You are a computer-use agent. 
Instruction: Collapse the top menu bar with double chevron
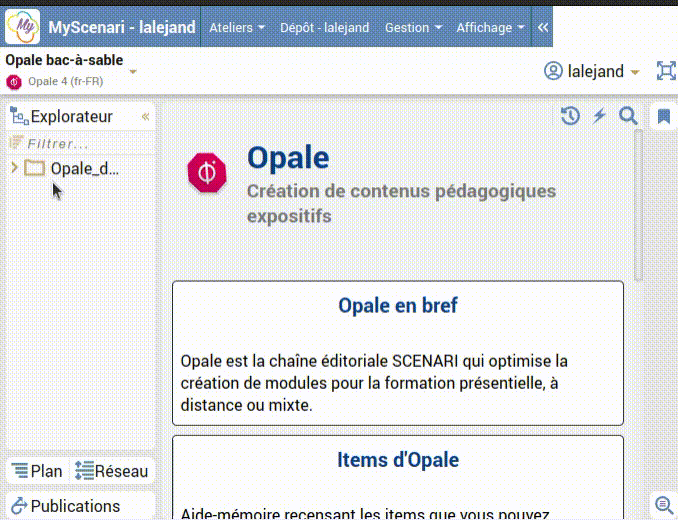tap(543, 27)
